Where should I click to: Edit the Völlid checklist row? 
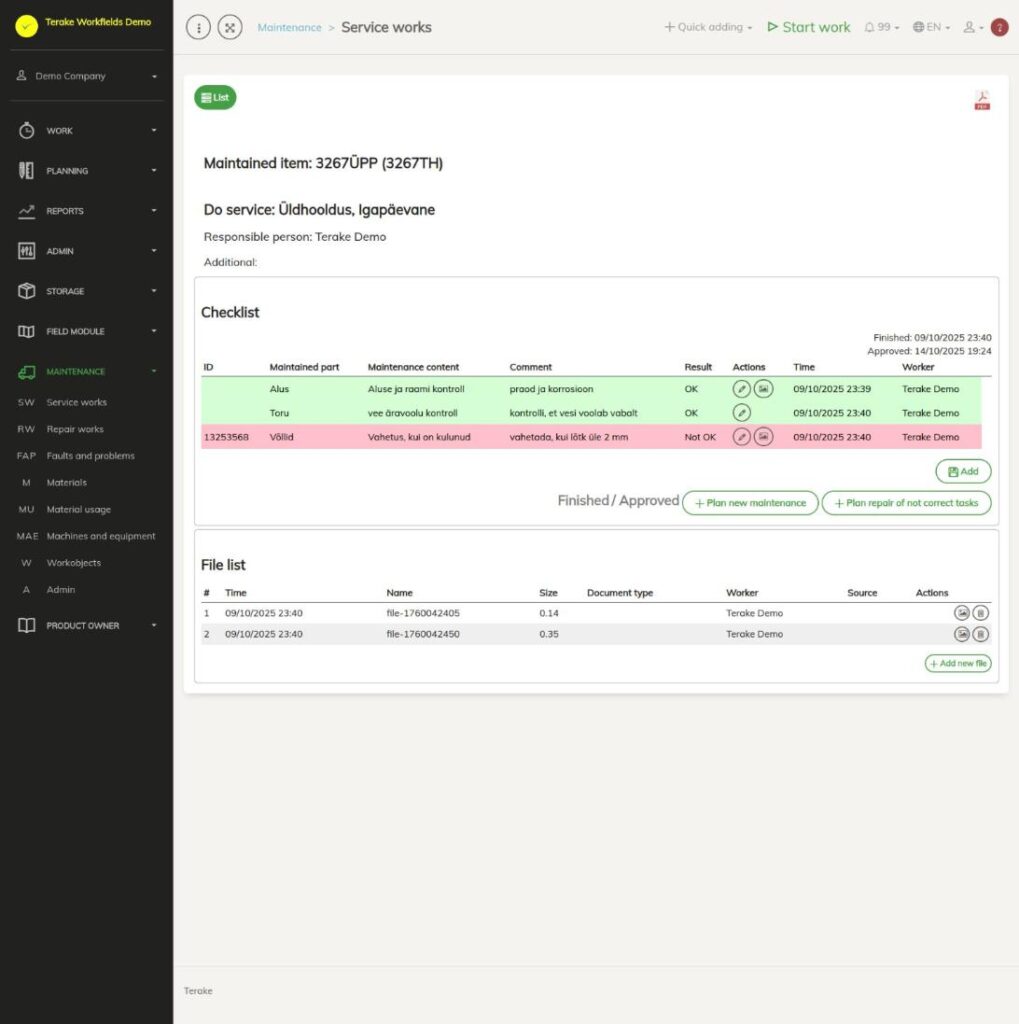741,437
